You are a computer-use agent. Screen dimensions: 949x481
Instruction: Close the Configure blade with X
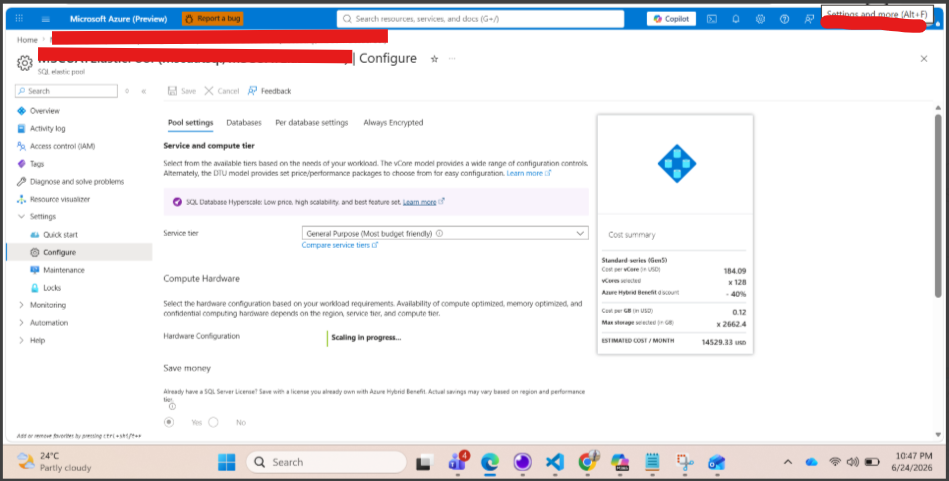tap(924, 59)
